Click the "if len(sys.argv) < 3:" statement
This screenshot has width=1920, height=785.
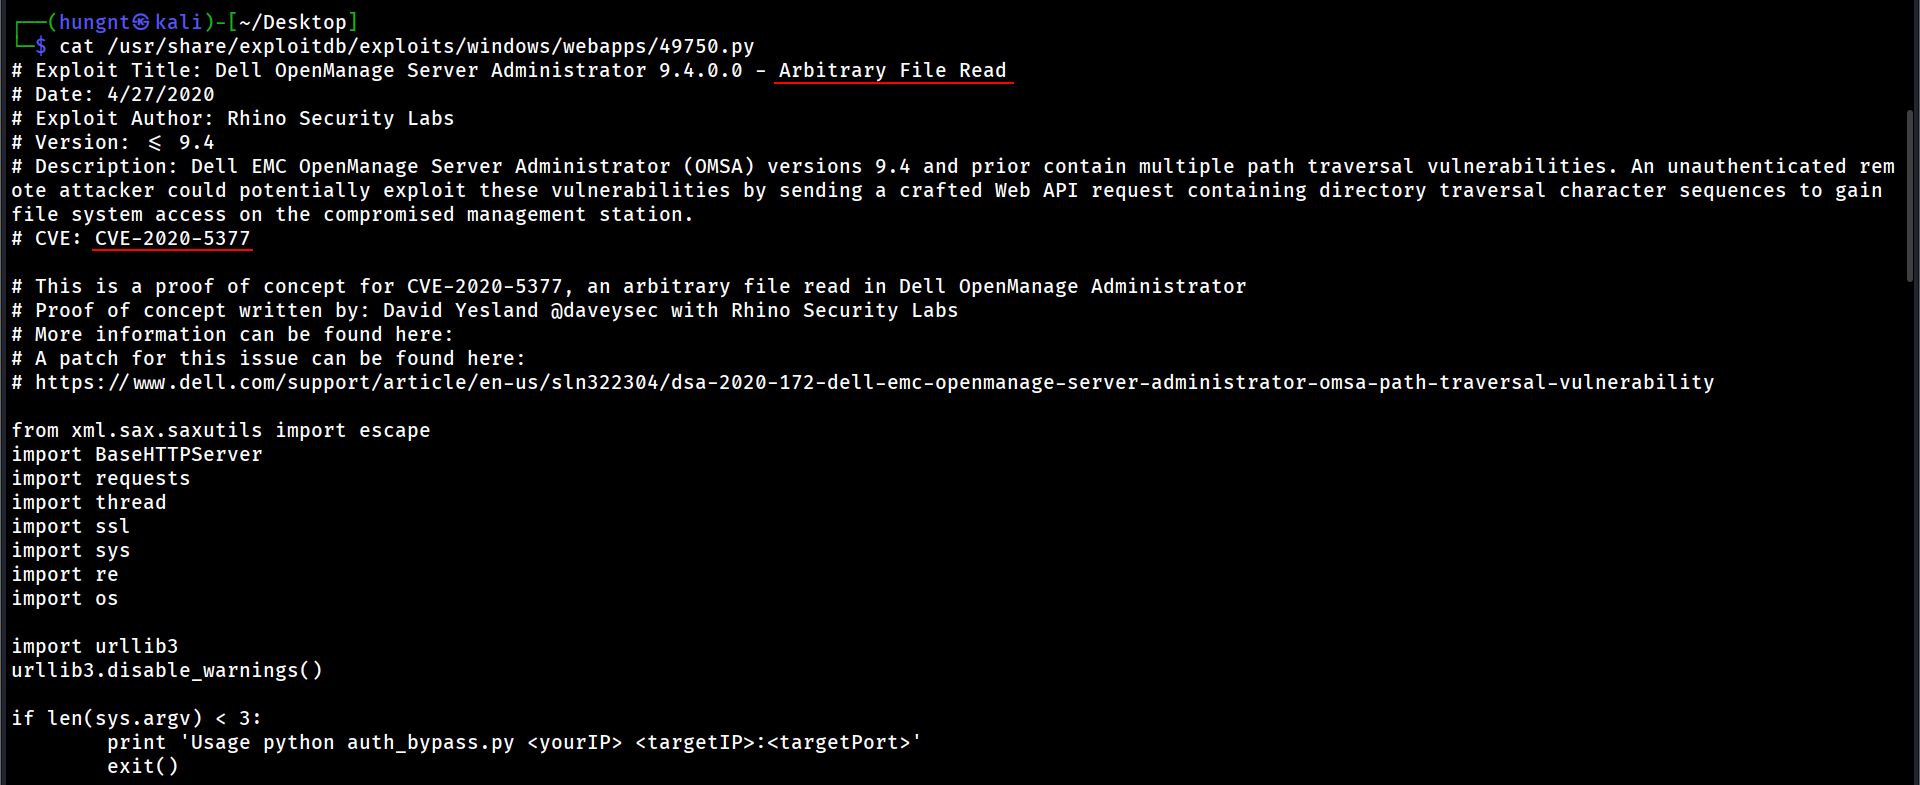pyautogui.click(x=136, y=719)
